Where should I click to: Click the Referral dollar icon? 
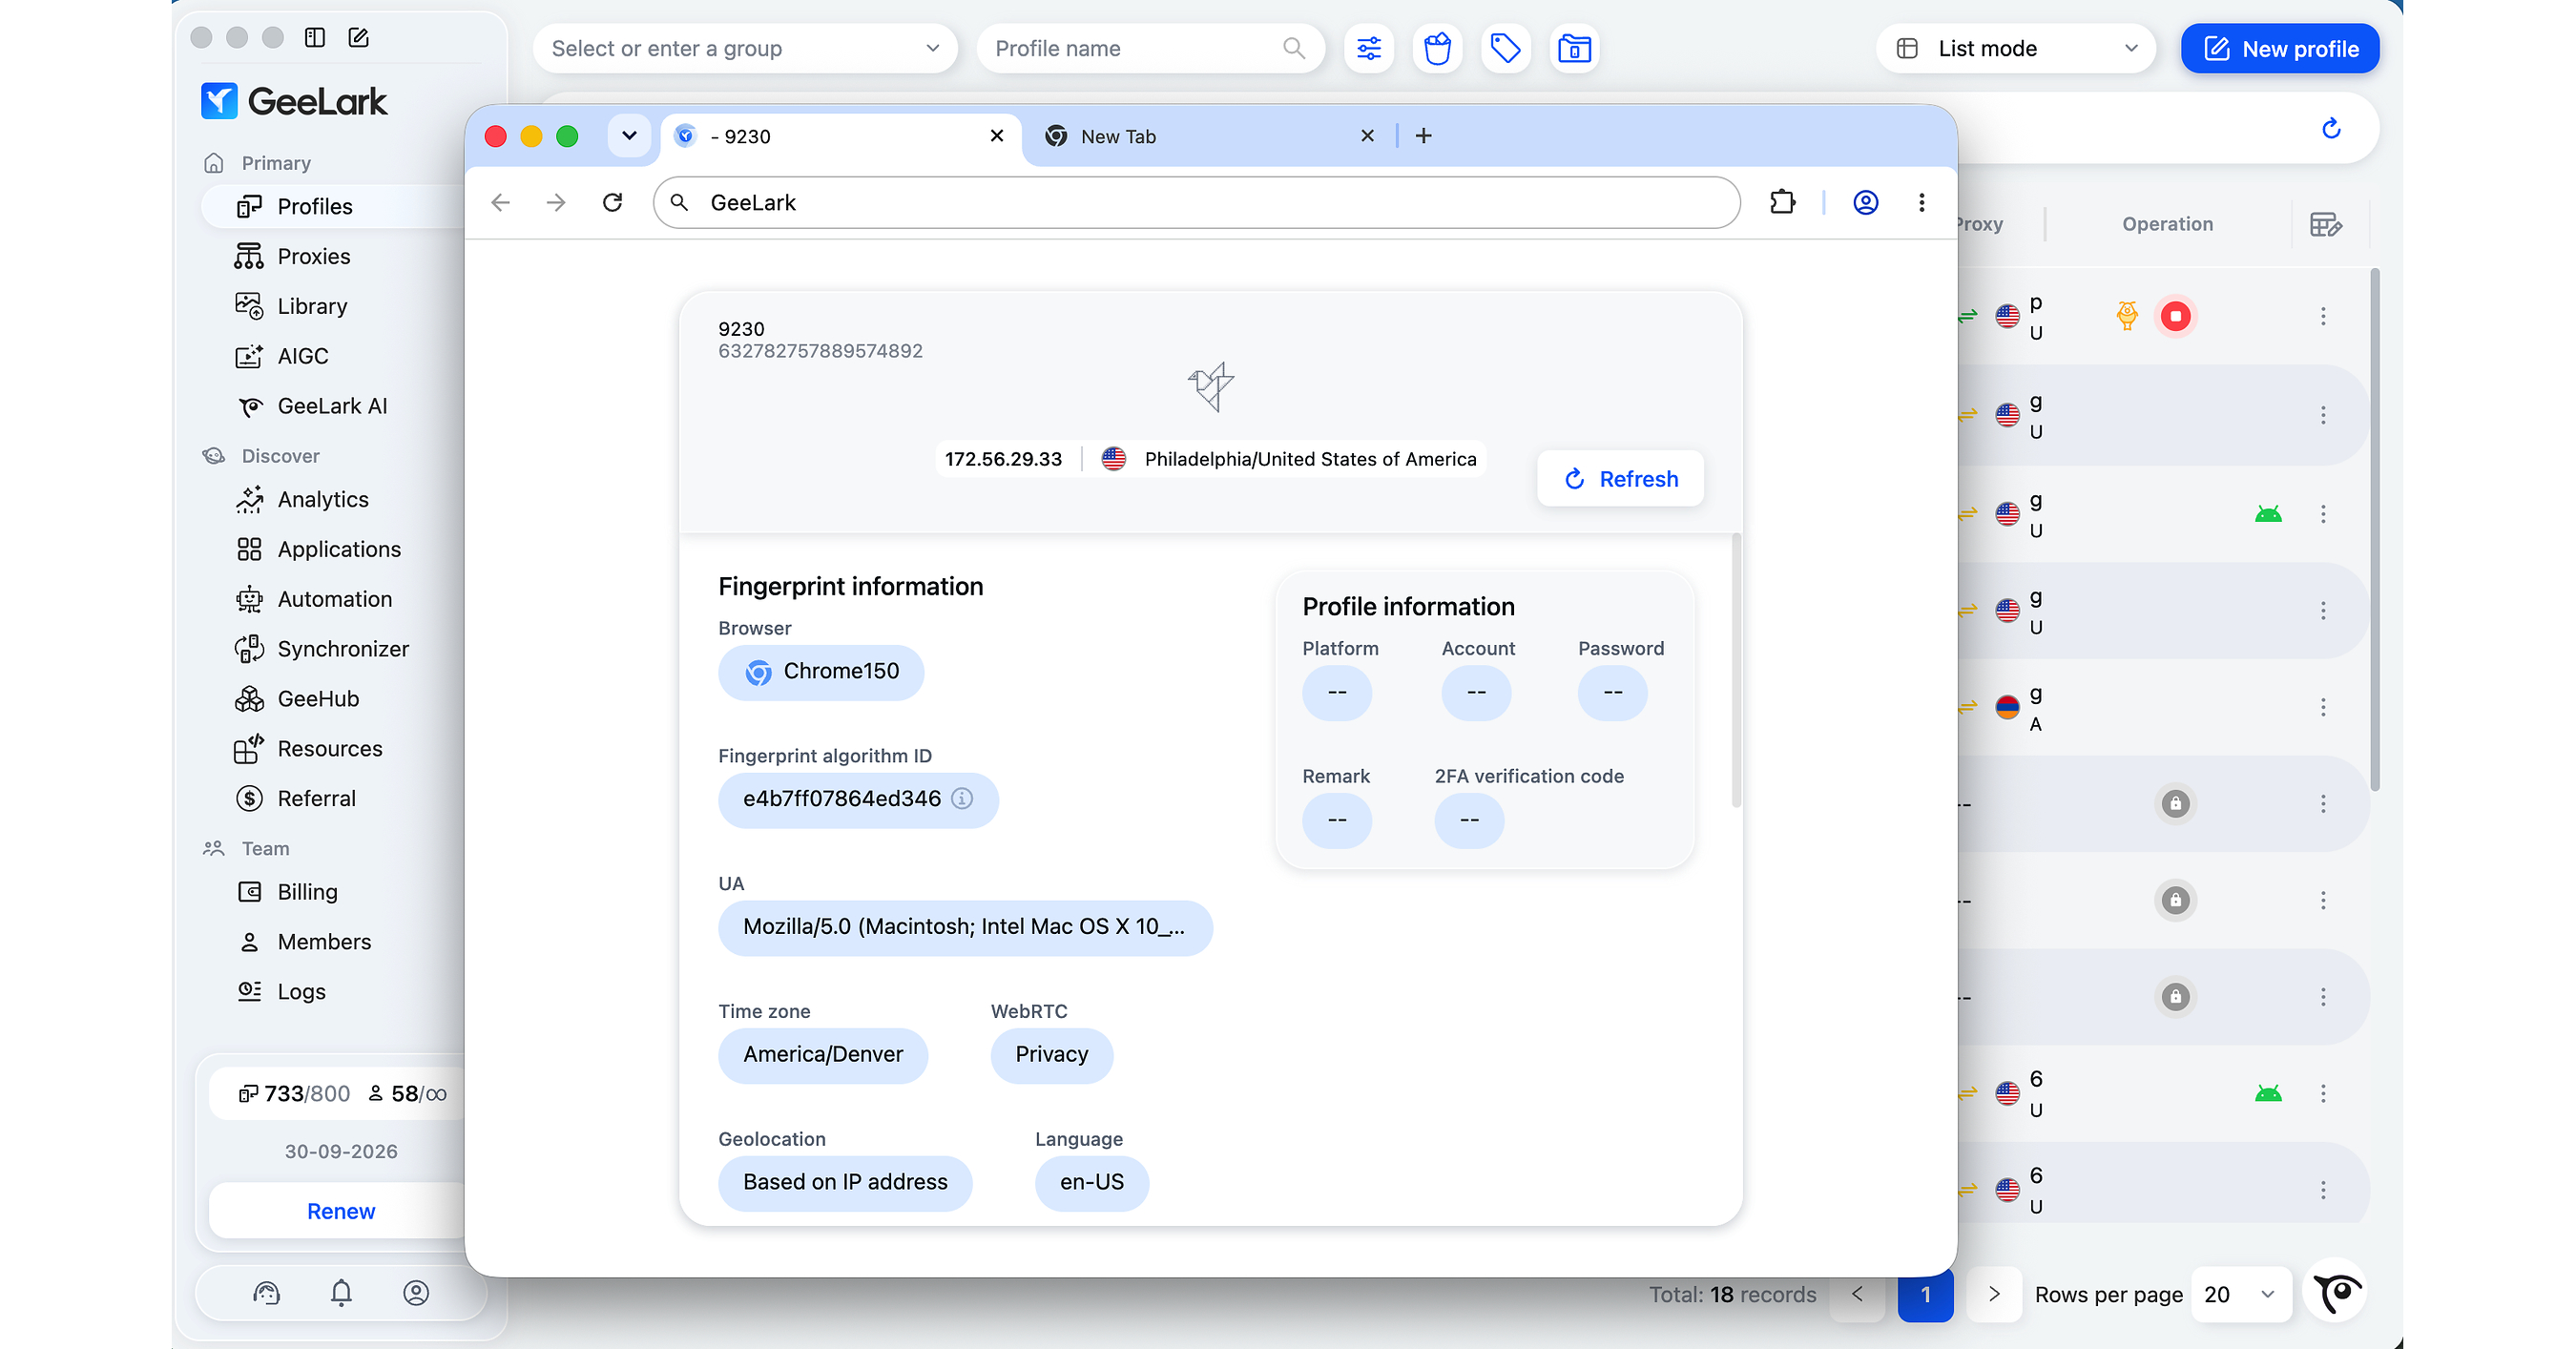[x=249, y=798]
